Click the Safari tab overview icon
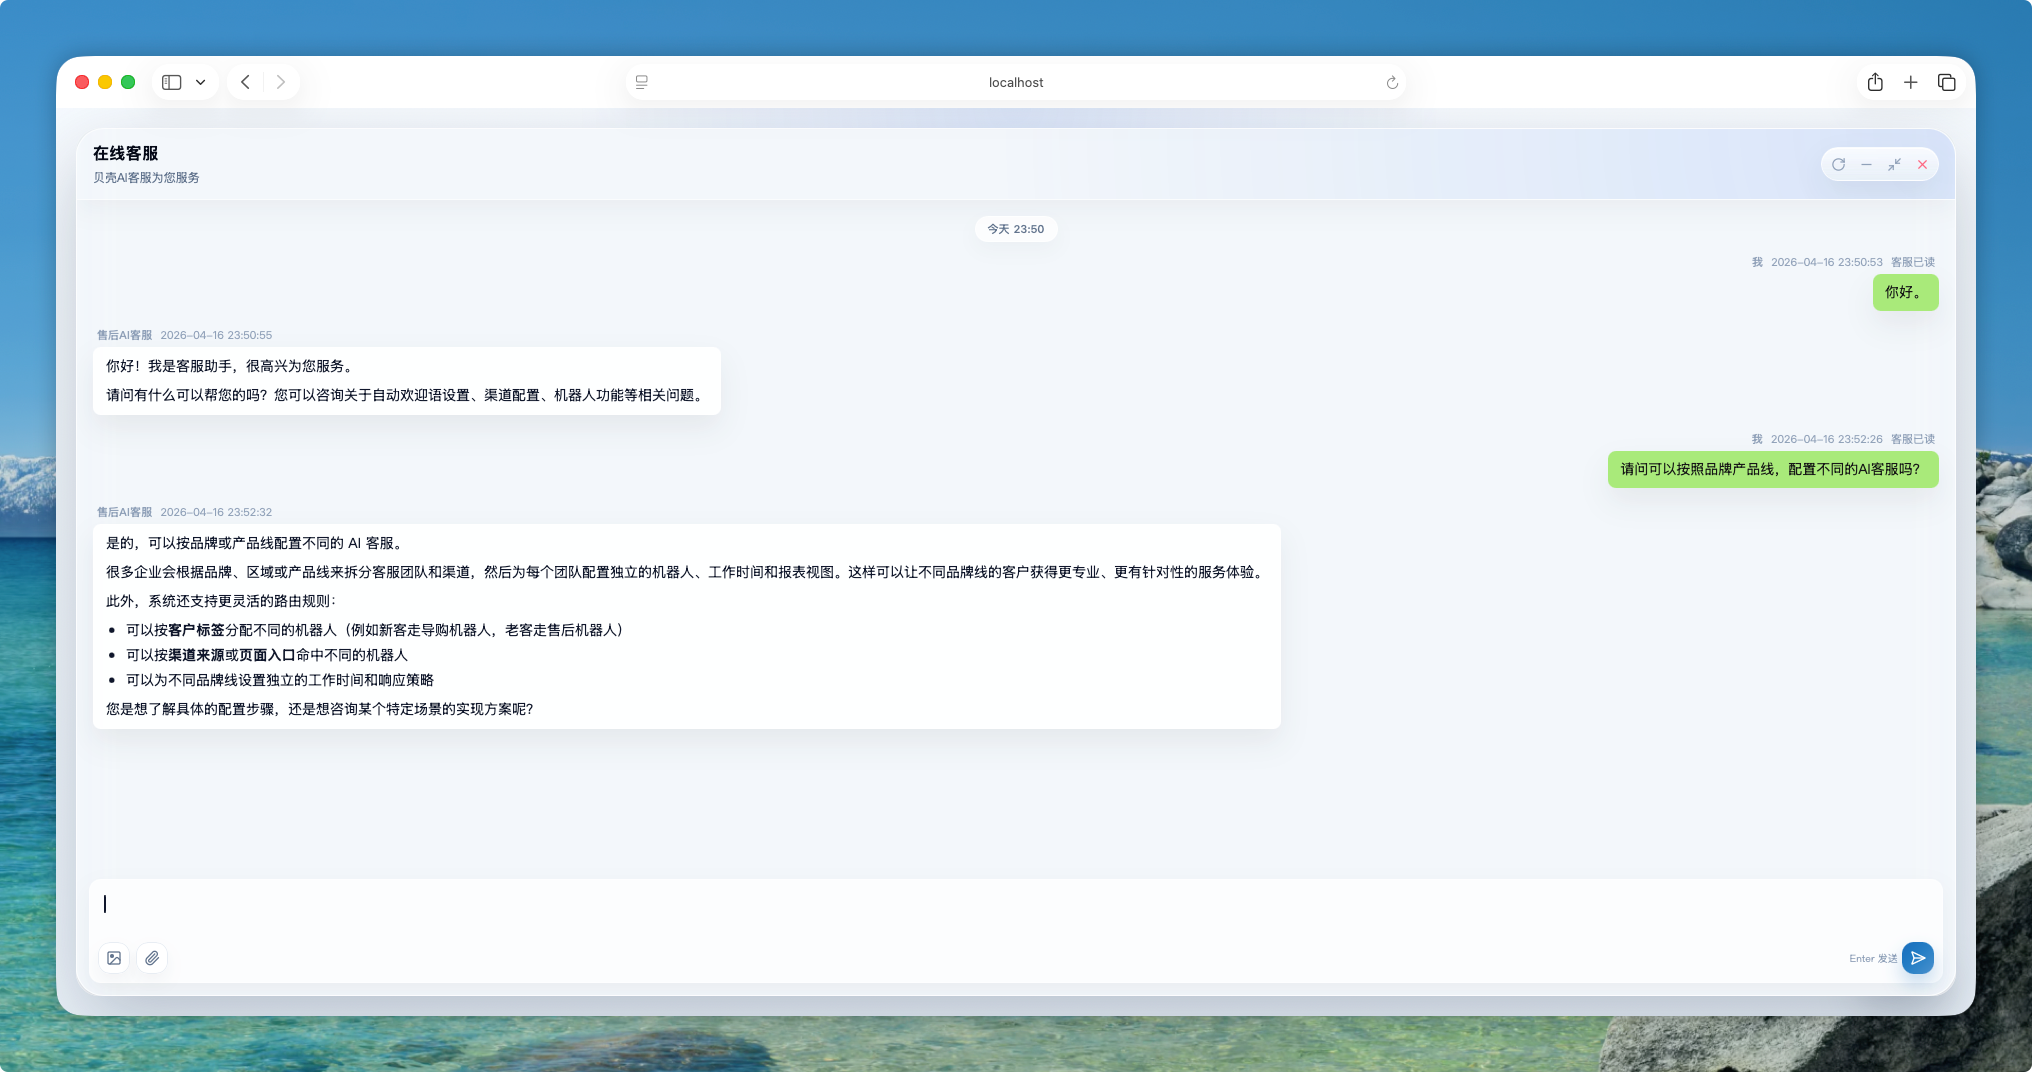The width and height of the screenshot is (2032, 1072). [x=1946, y=82]
